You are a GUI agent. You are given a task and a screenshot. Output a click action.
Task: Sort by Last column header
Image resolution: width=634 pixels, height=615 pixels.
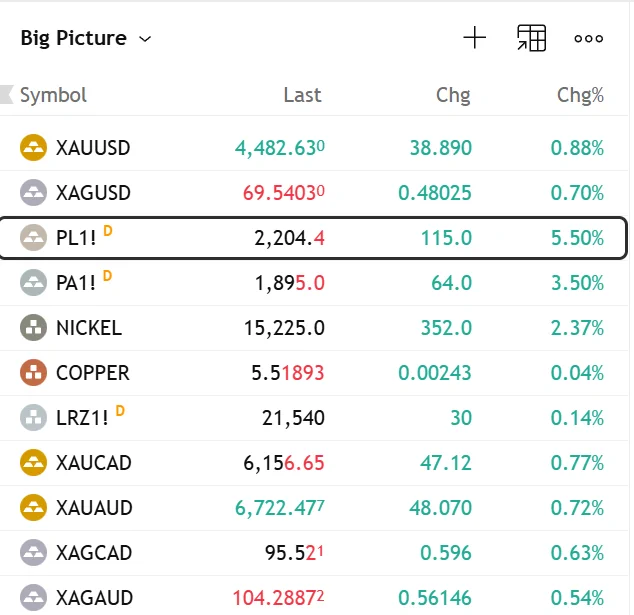click(x=302, y=95)
